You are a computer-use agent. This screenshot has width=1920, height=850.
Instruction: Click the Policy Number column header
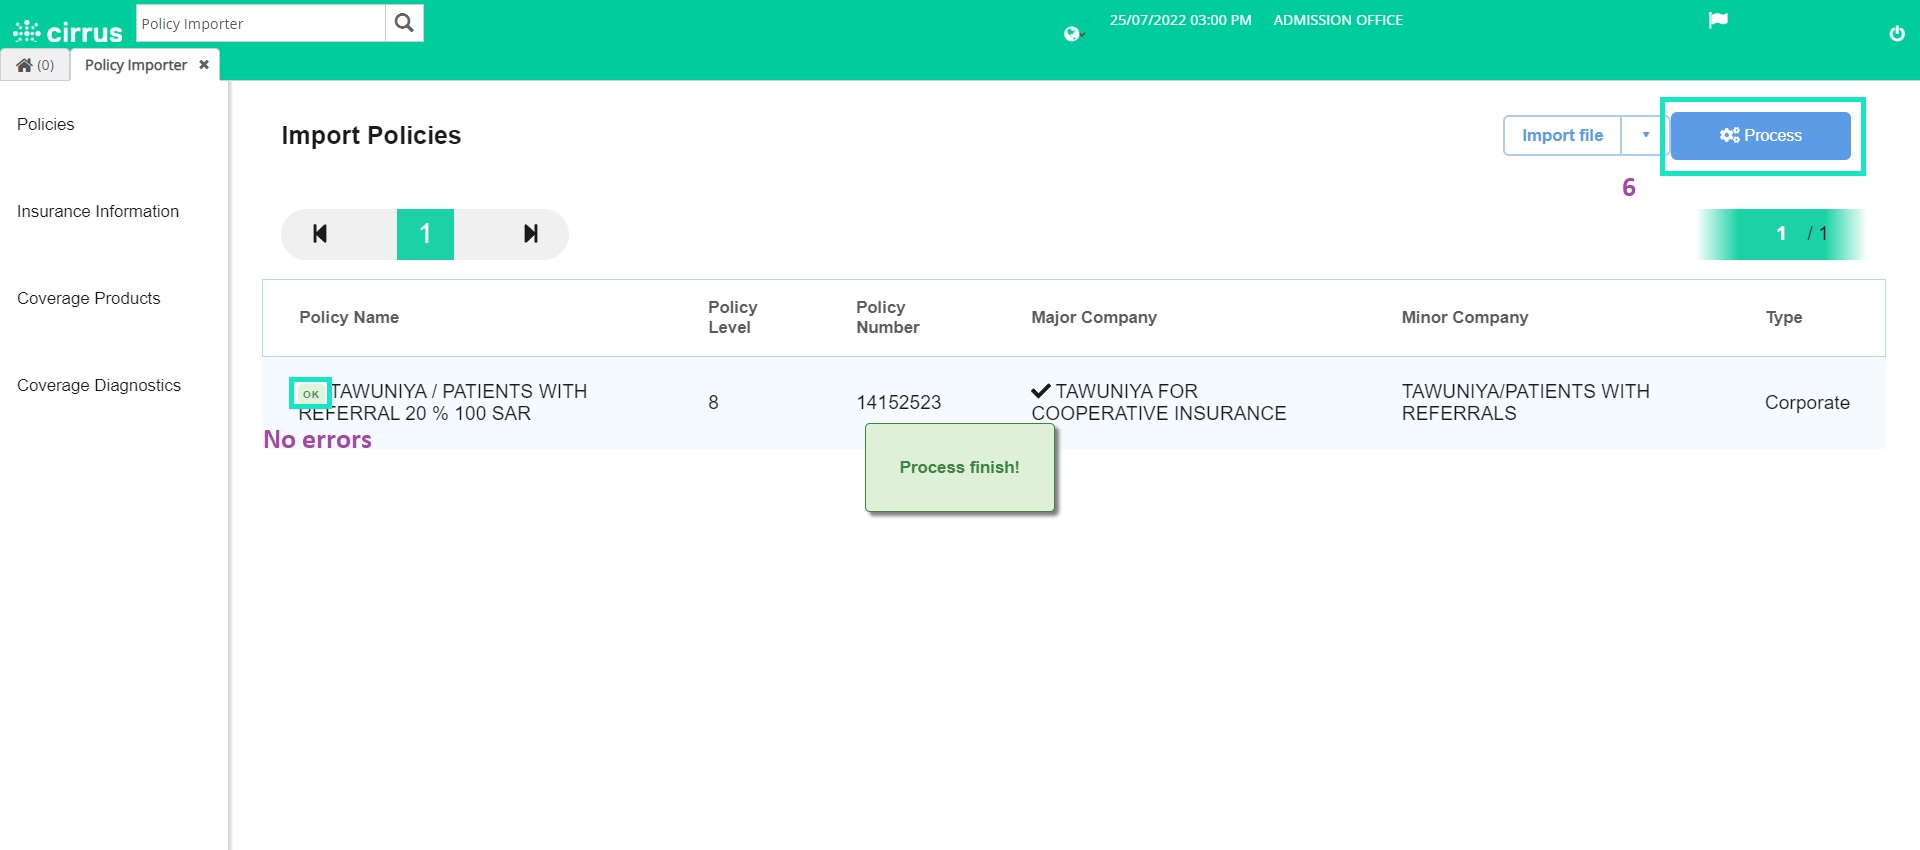(888, 317)
